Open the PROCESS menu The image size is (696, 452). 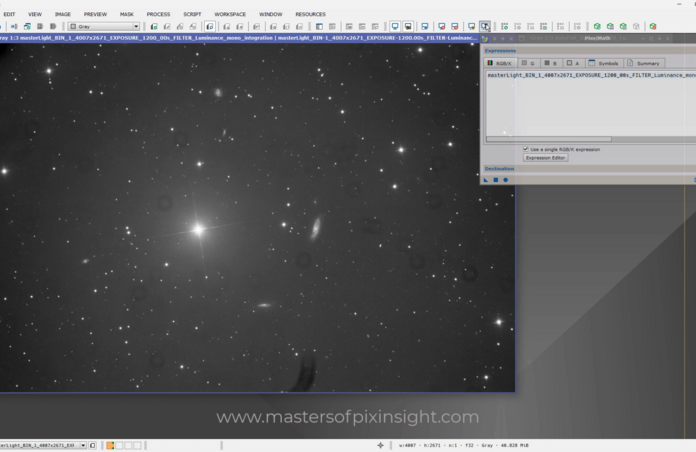[158, 14]
